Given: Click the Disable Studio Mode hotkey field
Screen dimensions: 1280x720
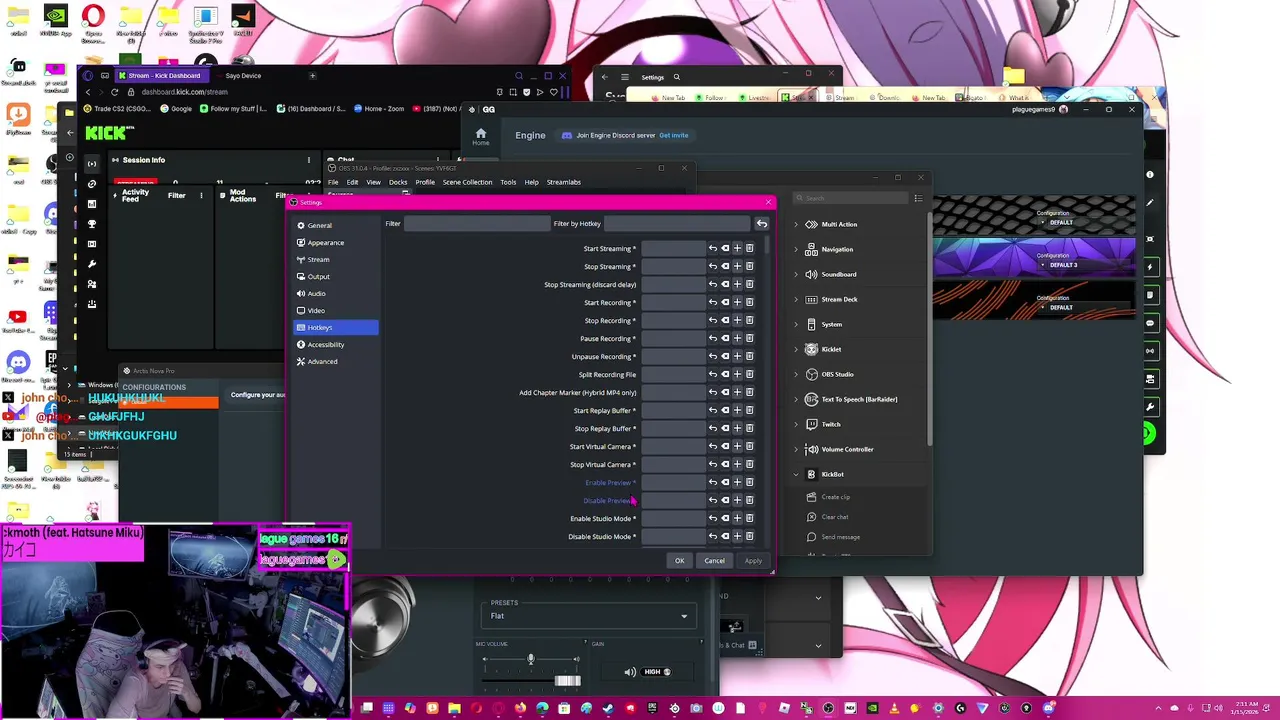Looking at the screenshot, I should (673, 536).
